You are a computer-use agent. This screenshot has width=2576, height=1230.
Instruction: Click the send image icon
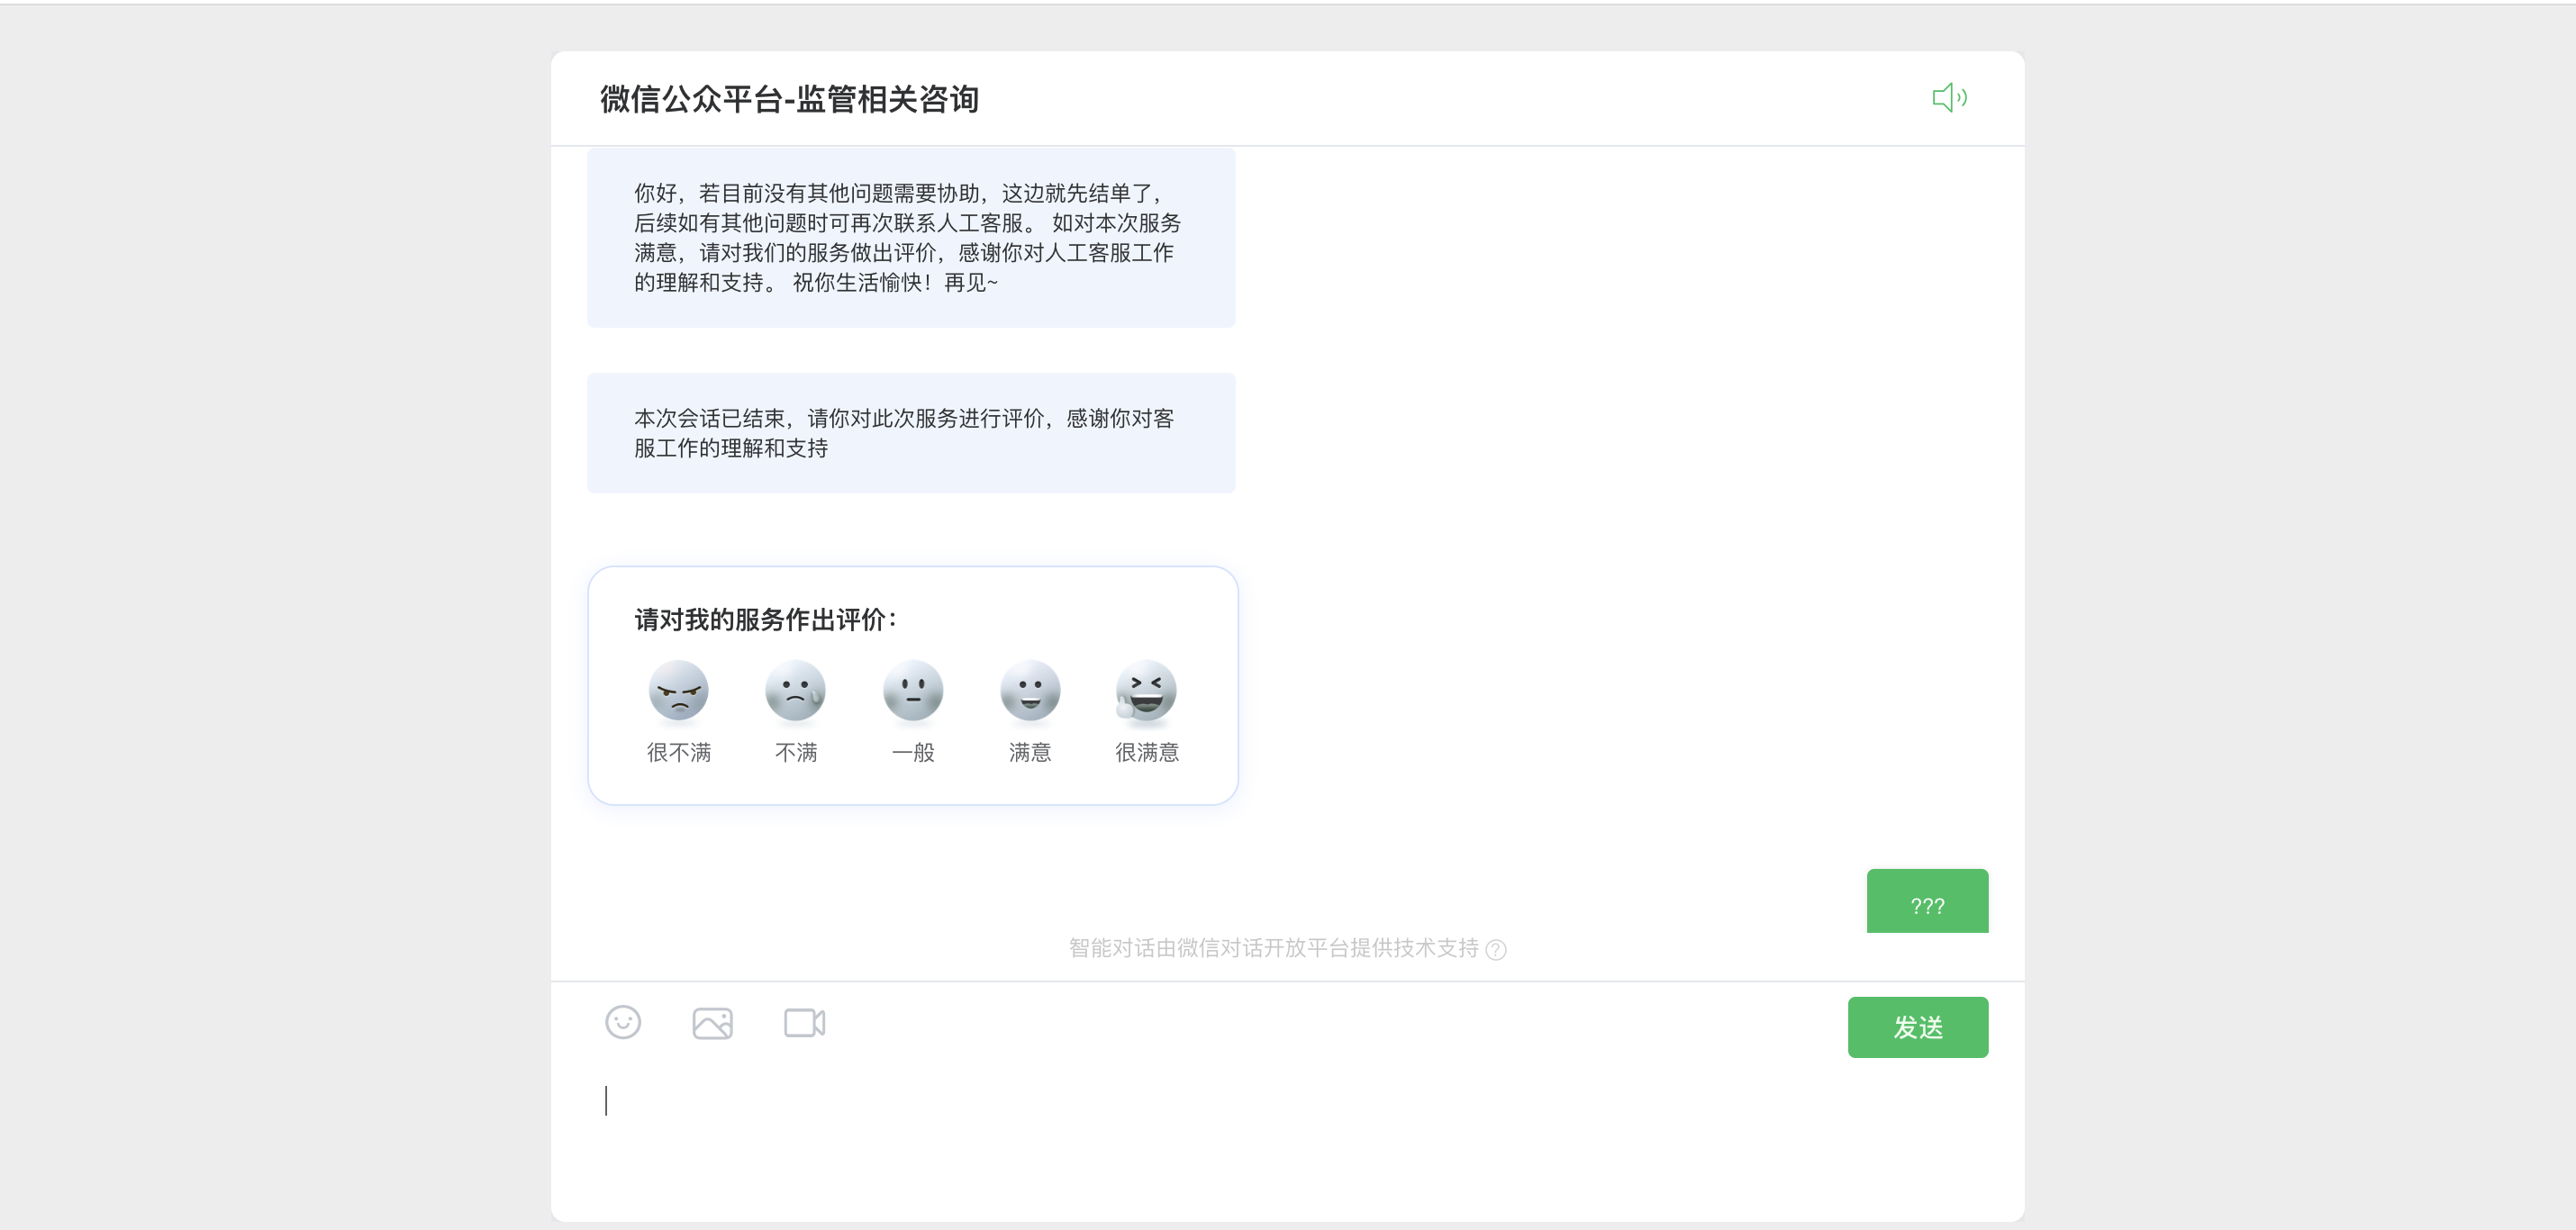click(x=712, y=1023)
